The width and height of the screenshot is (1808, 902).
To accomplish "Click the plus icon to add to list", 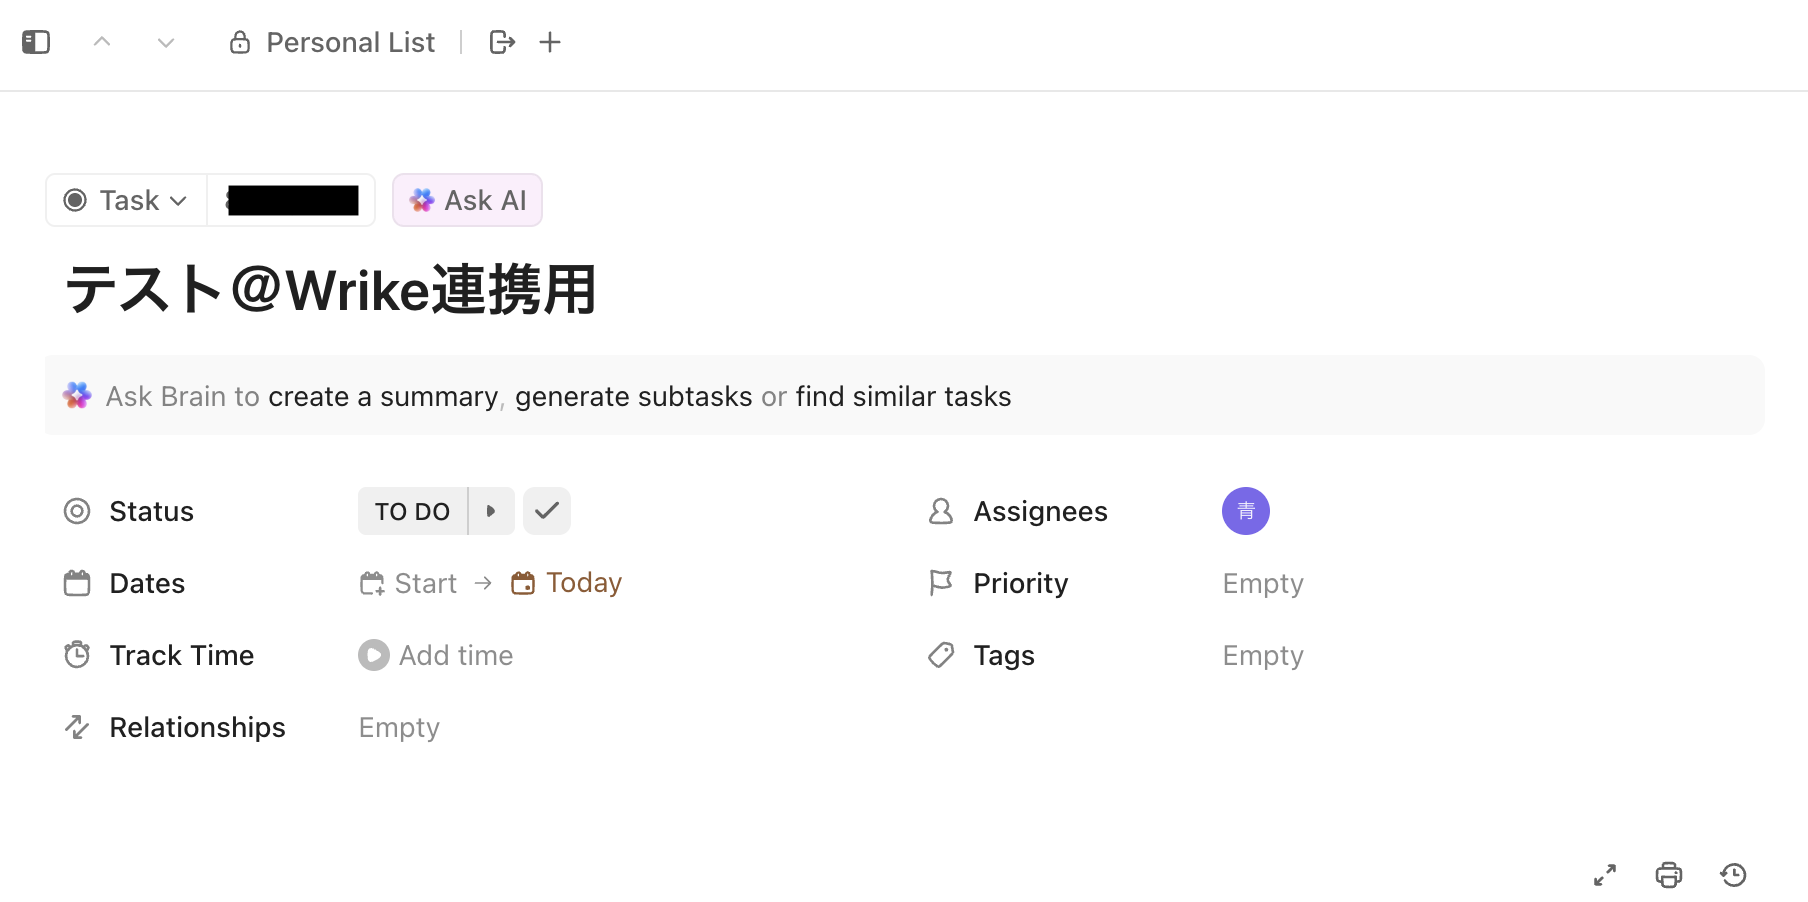I will (550, 42).
